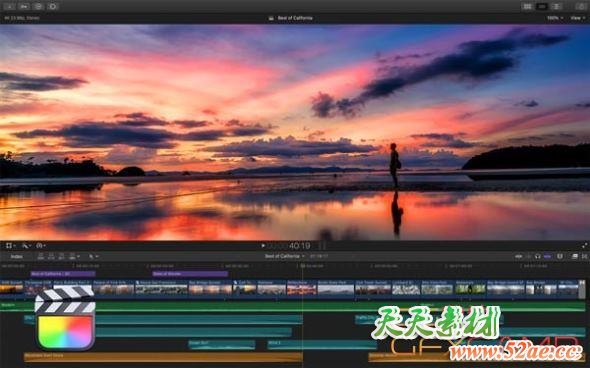Viewport: 590px width, 368px height.
Task: Play the video in the viewer
Action: pyautogui.click(x=263, y=246)
